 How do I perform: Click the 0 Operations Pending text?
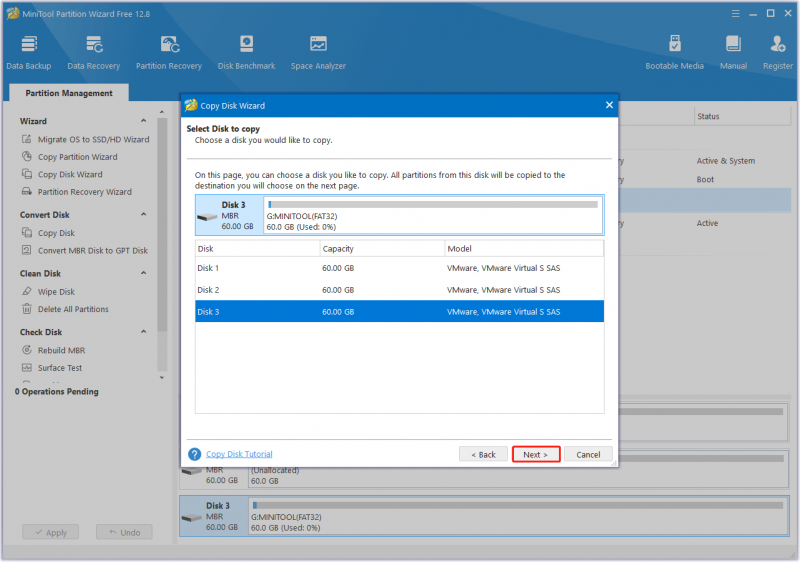pos(57,391)
